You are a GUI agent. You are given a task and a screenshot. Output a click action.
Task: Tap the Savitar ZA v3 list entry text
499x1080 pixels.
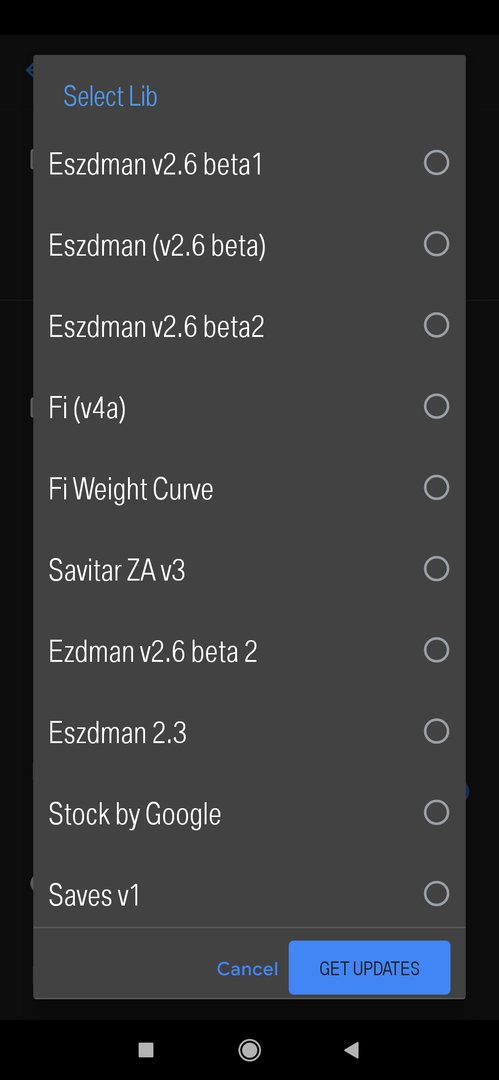[116, 570]
